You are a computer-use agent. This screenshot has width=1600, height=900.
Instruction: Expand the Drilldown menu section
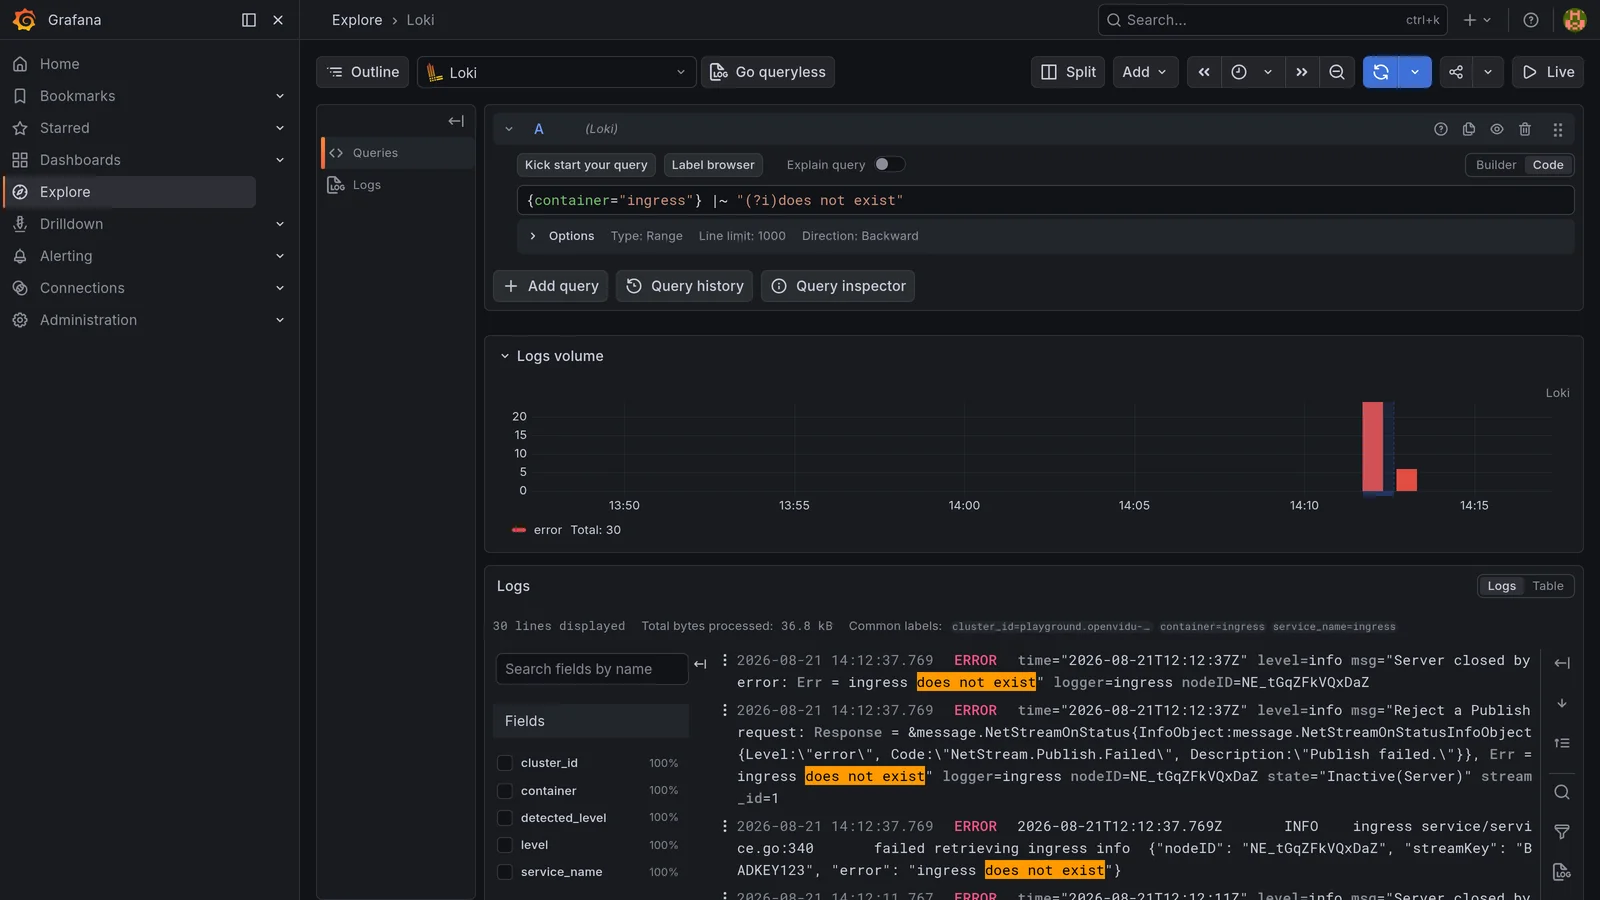click(x=280, y=224)
